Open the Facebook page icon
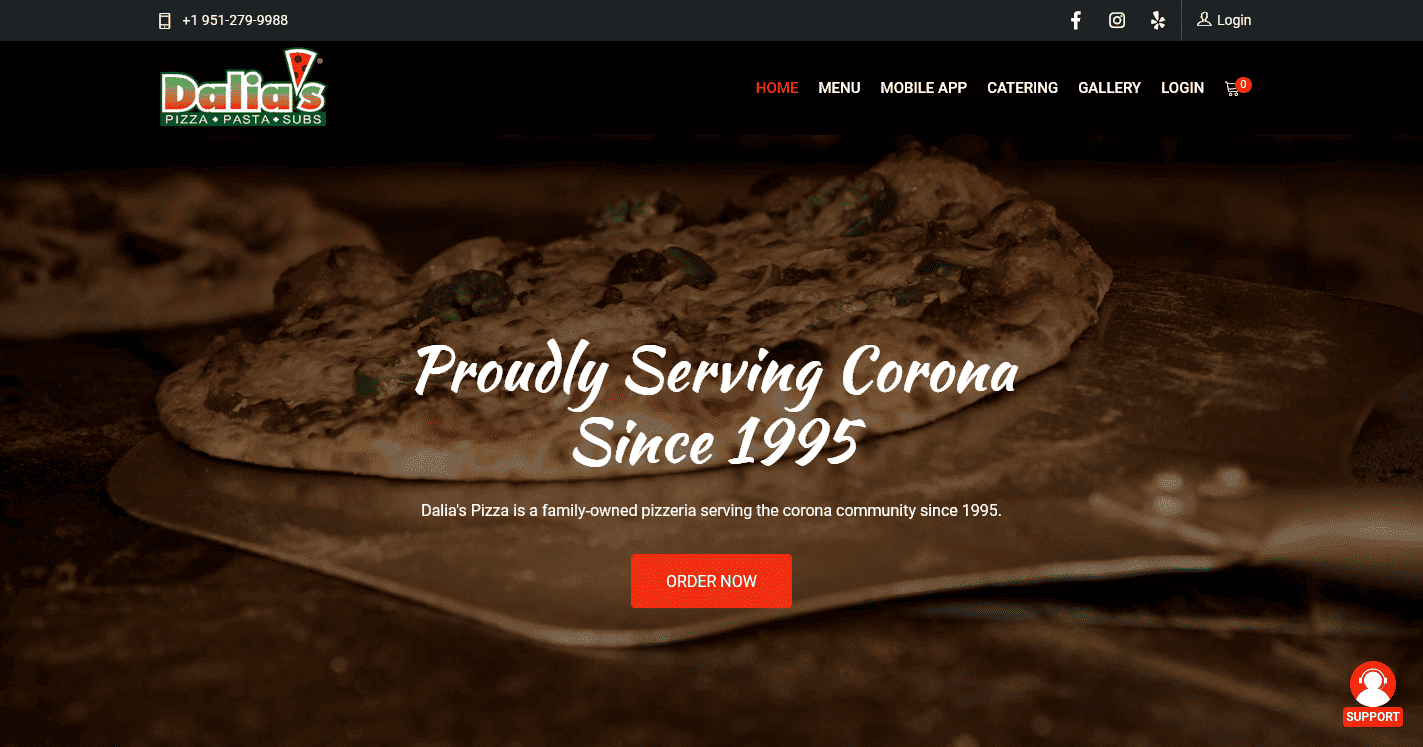1423x747 pixels. (x=1076, y=20)
